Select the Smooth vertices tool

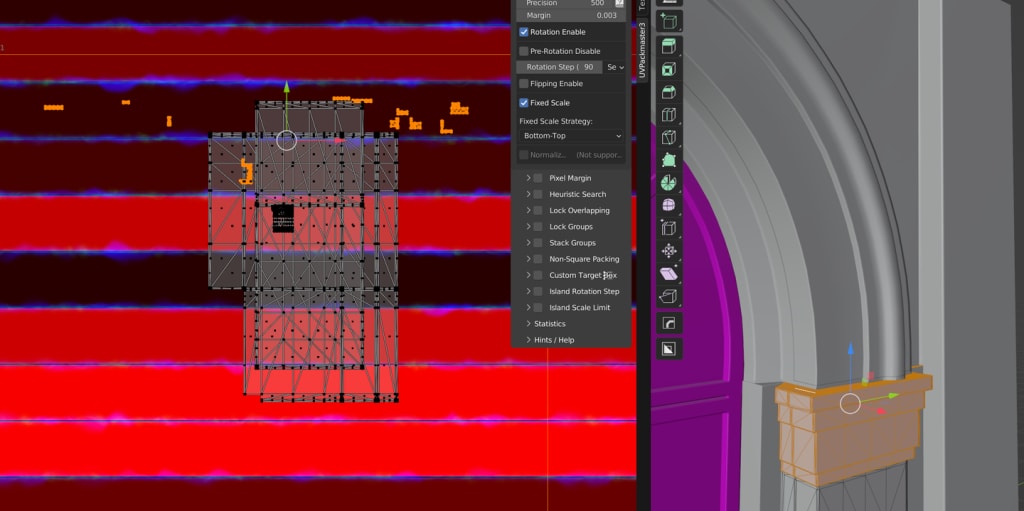coord(669,205)
